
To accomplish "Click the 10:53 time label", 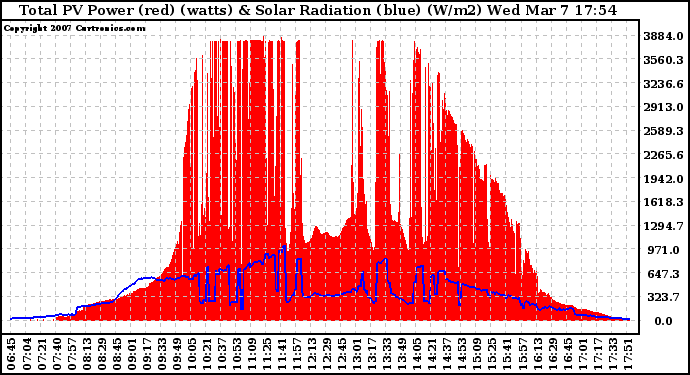I will pos(236,354).
